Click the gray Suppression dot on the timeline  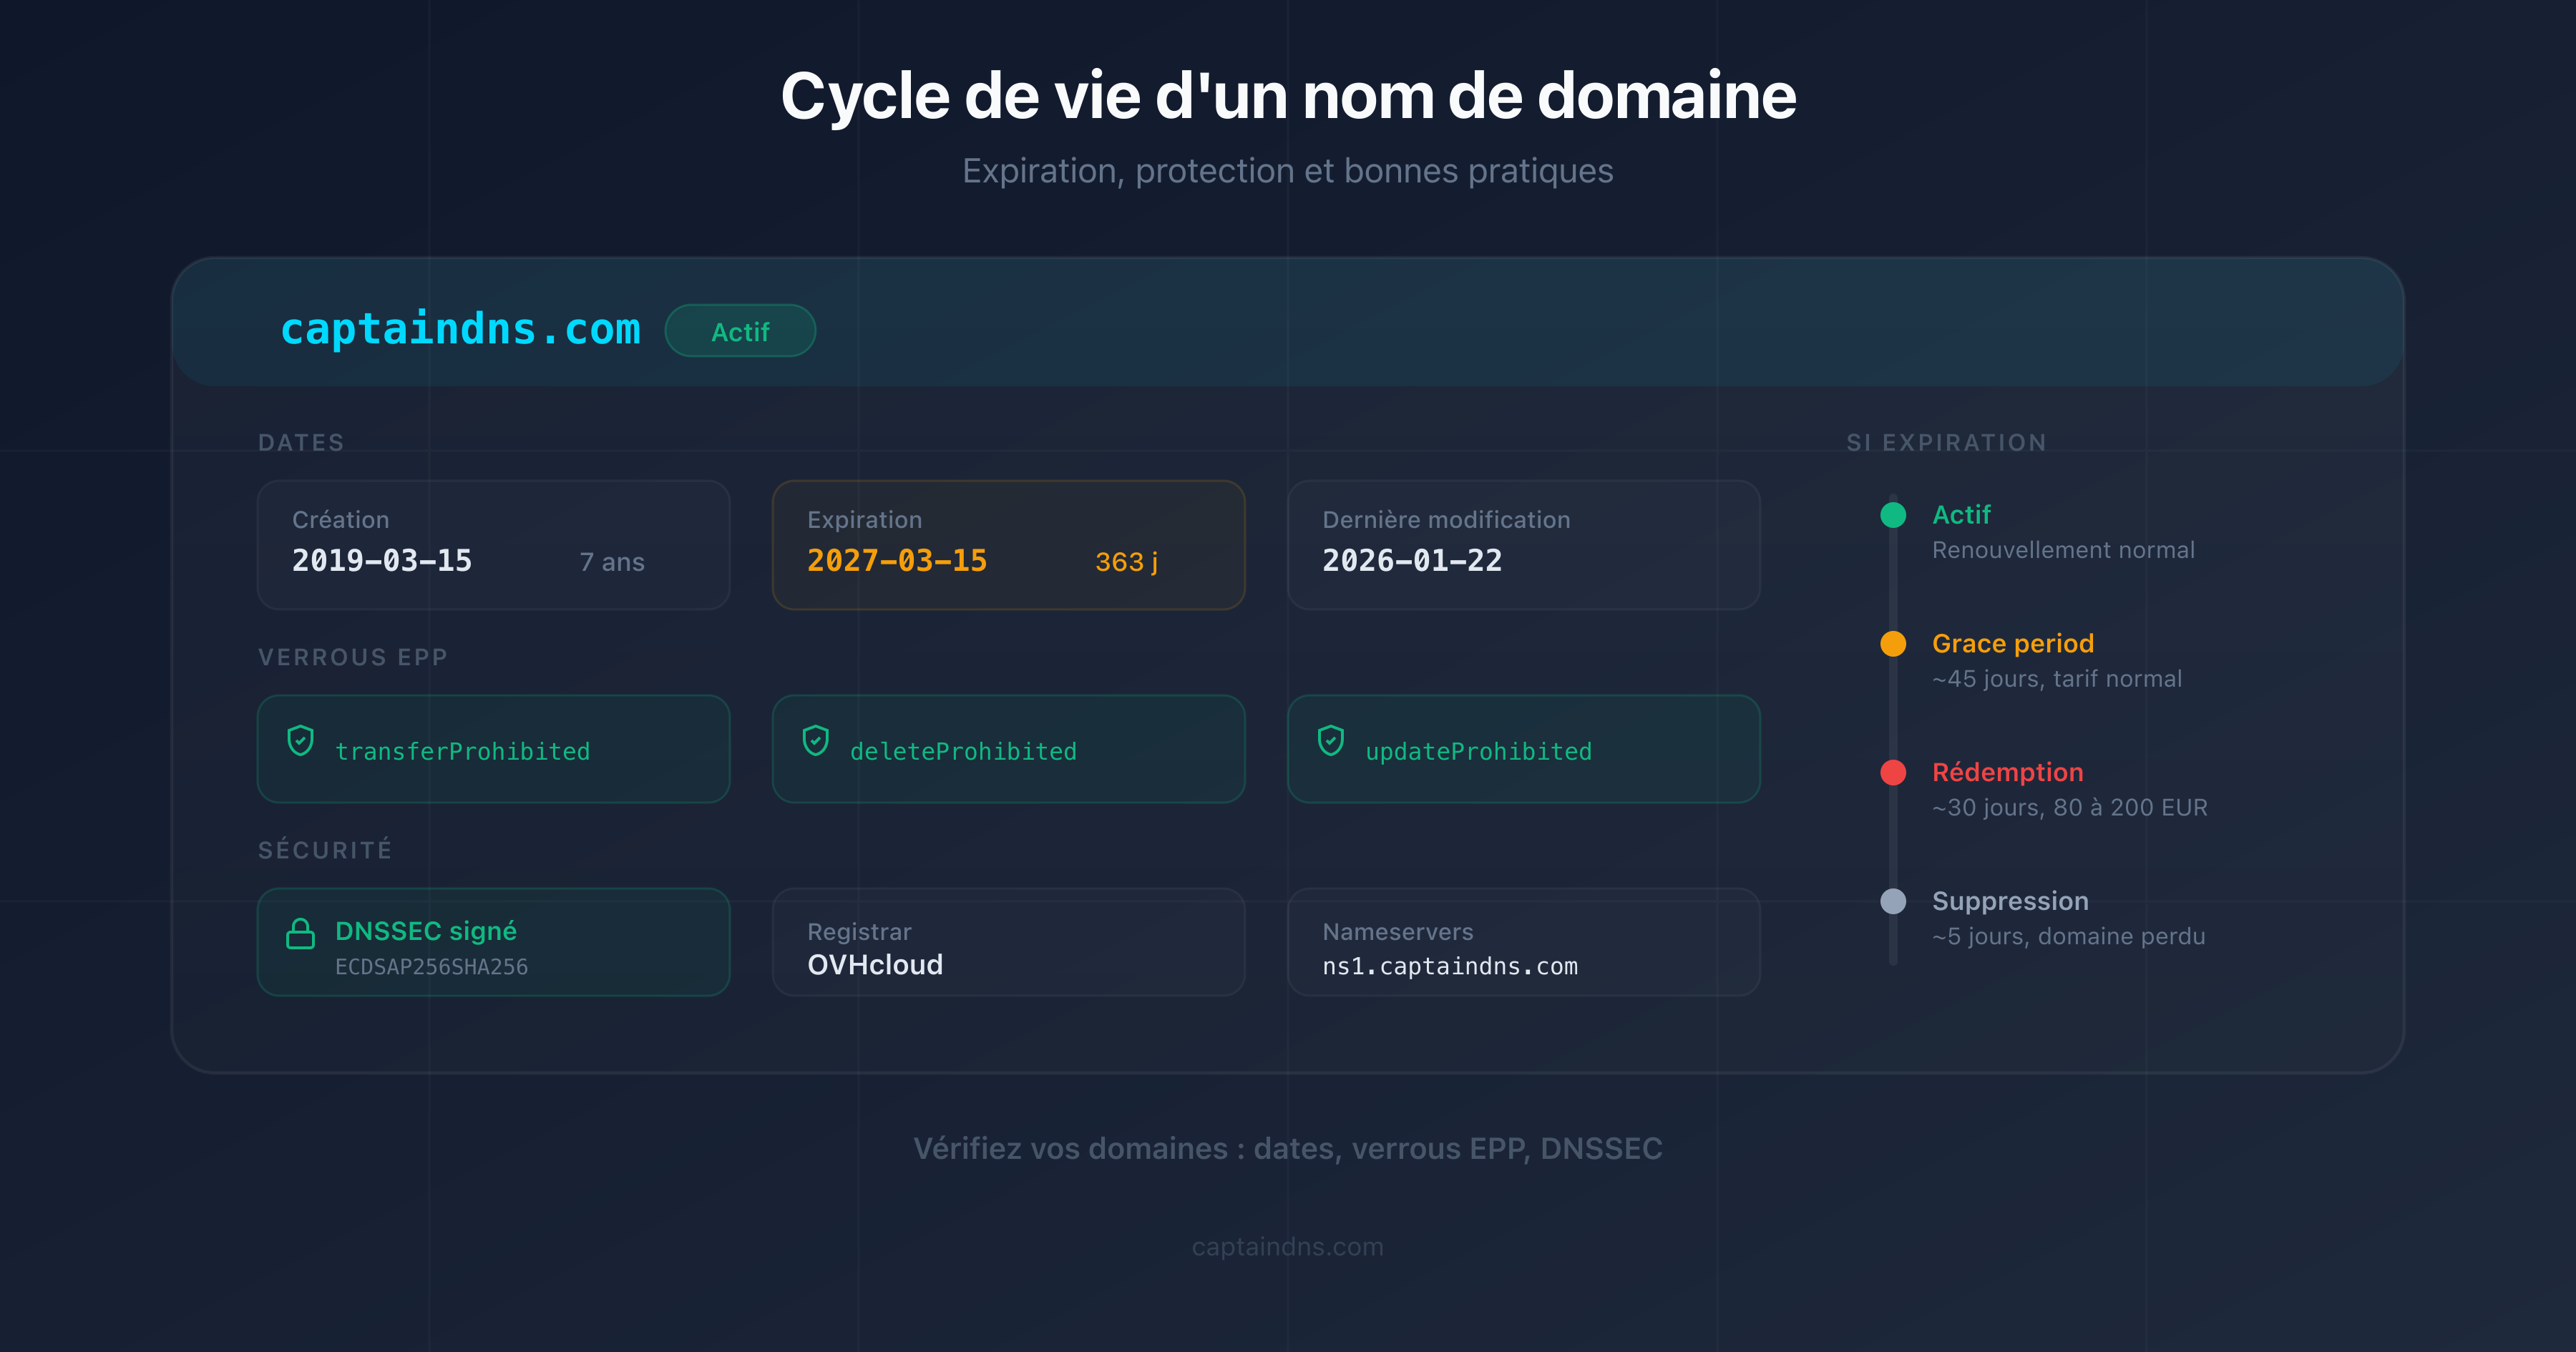click(x=1893, y=901)
